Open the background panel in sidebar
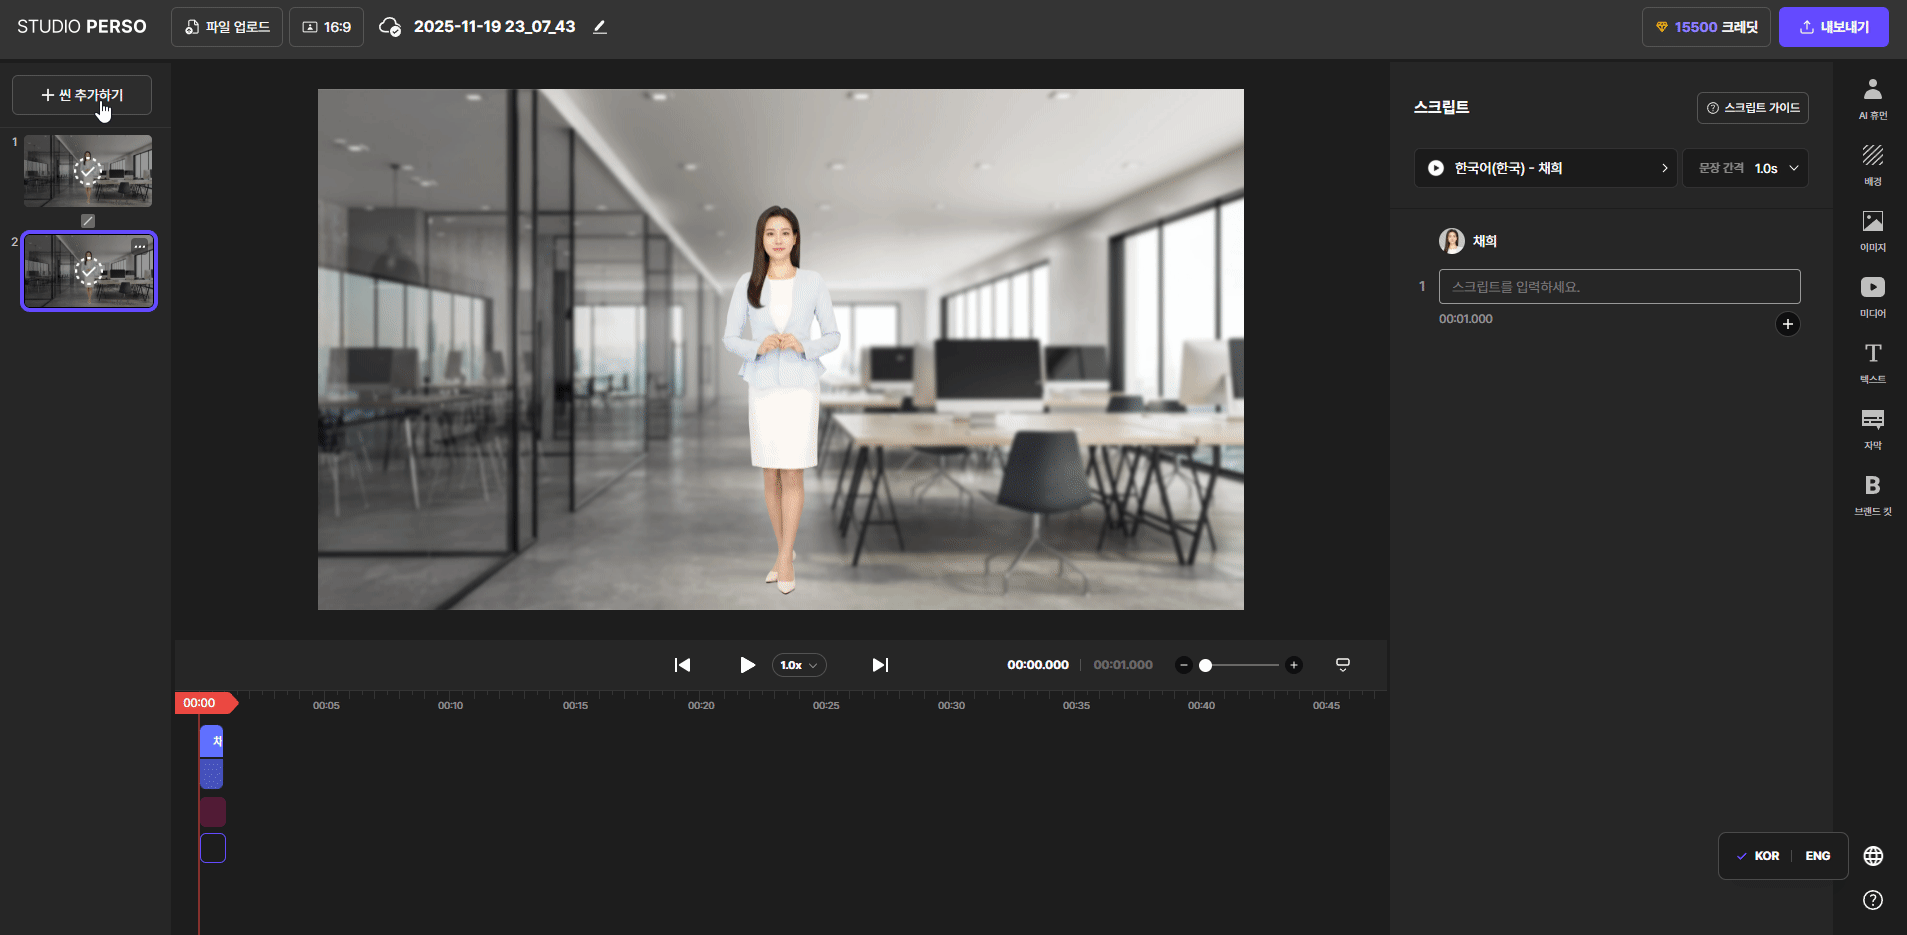Screen dimensions: 1907x935 click(1872, 165)
